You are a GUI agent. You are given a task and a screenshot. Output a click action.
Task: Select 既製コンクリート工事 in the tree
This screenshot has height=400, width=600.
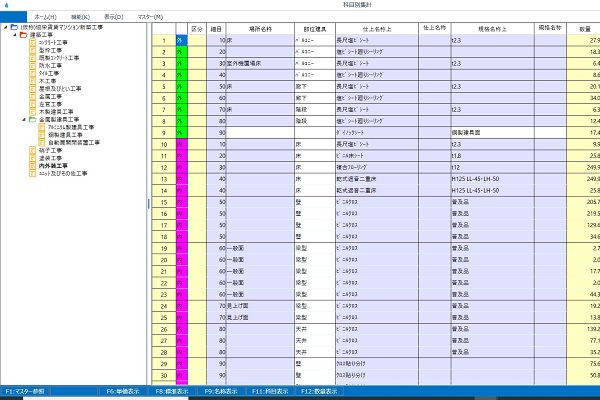pyautogui.click(x=59, y=58)
